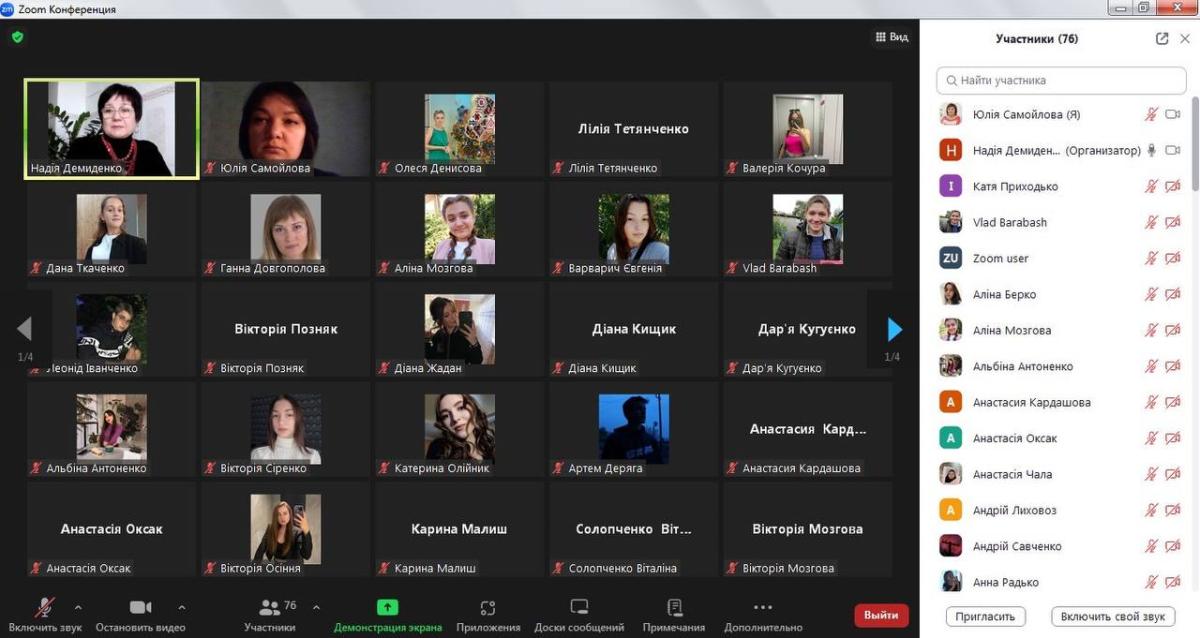This screenshot has width=1200, height=638.
Task: Pop out the participants panel
Action: pos(1161,39)
